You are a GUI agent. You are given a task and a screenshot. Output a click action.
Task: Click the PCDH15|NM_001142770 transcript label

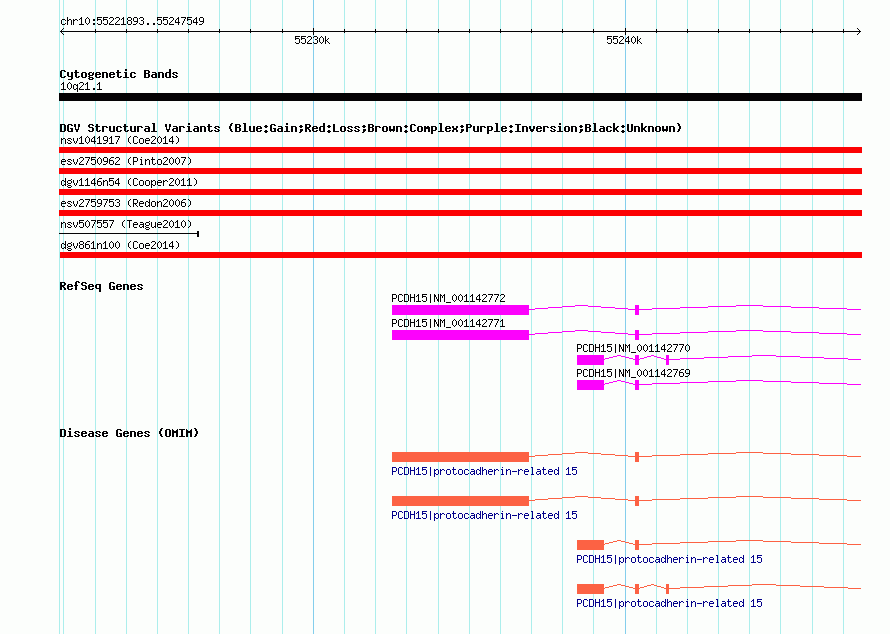[x=633, y=348]
